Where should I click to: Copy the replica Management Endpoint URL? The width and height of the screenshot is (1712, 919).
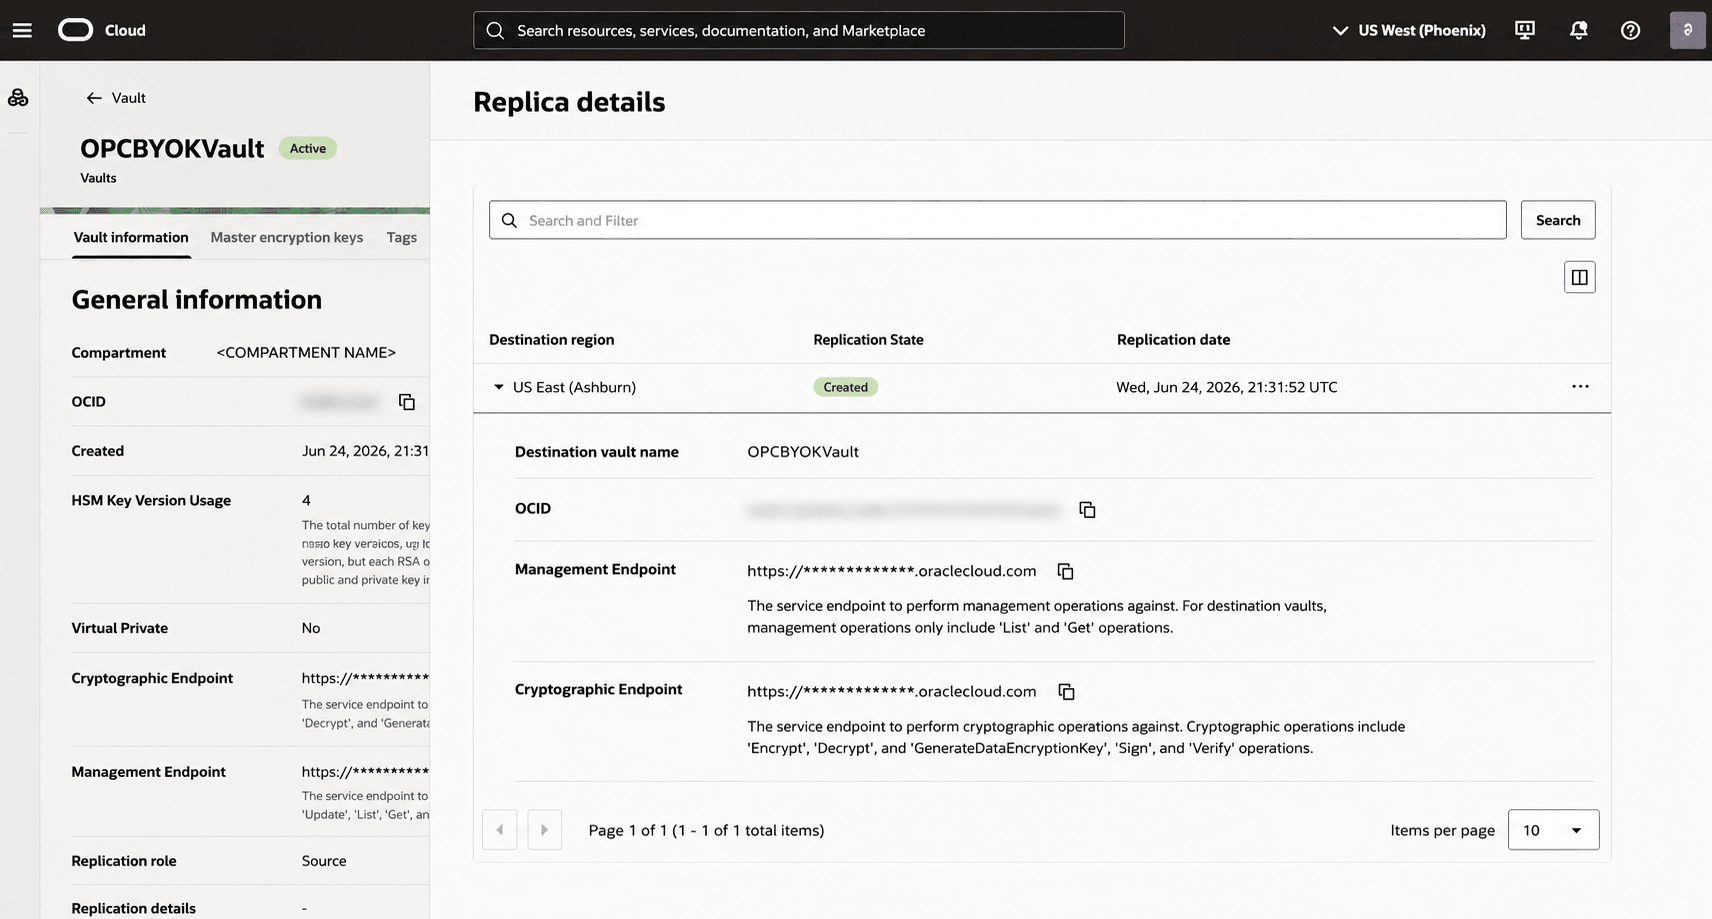(1066, 571)
